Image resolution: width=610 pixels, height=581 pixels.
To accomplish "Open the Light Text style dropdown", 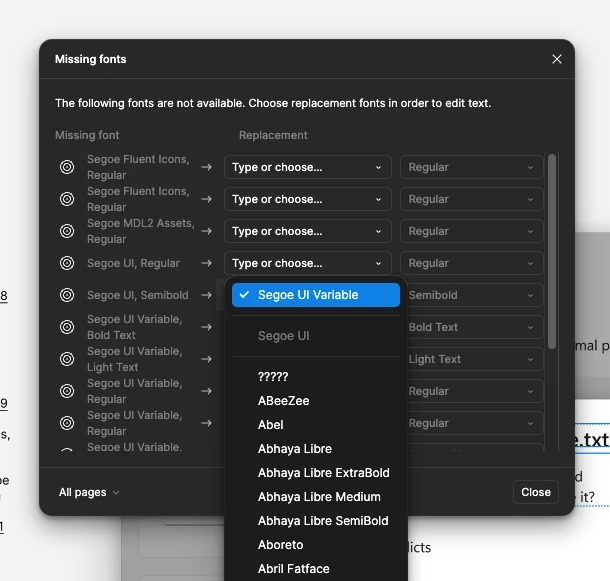I will [x=475, y=359].
